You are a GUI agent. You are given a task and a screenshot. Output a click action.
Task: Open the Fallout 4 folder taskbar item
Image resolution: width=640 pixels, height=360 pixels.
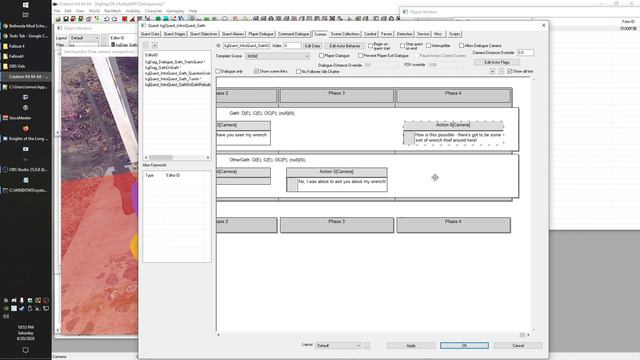click(x=25, y=46)
